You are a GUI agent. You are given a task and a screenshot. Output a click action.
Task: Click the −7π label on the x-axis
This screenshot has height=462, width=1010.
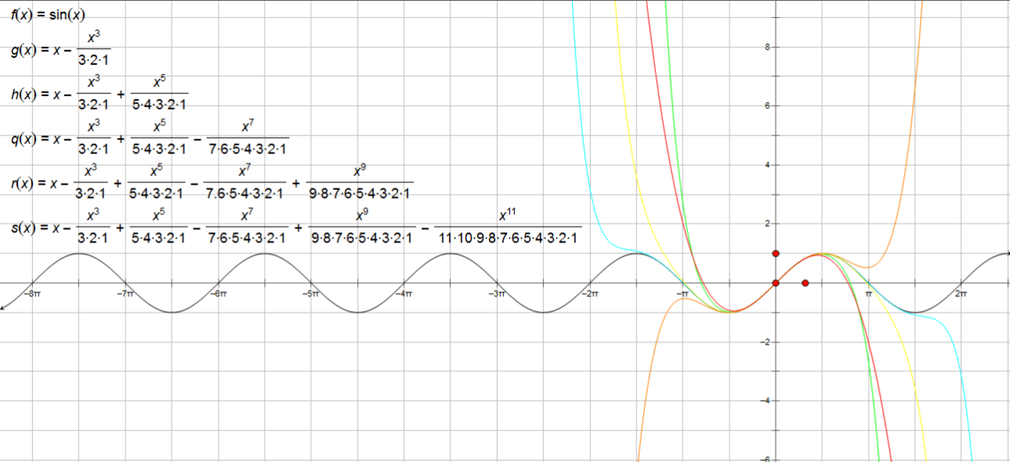(x=125, y=293)
